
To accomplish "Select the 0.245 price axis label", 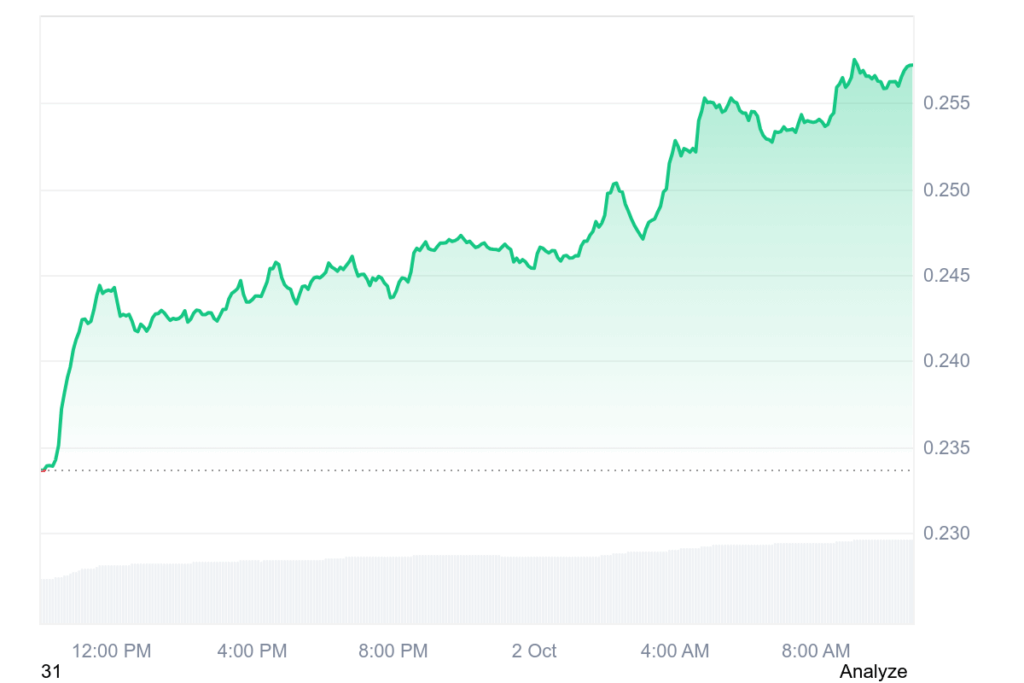I will (x=944, y=275).
